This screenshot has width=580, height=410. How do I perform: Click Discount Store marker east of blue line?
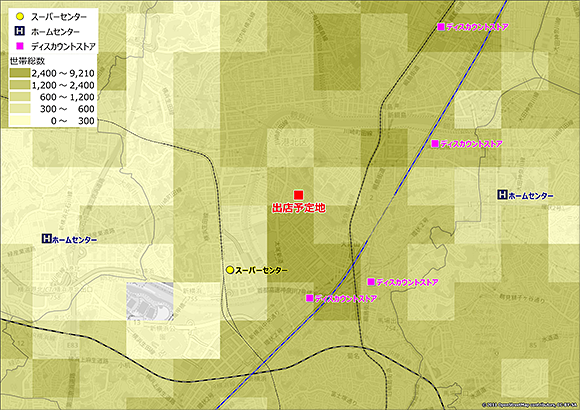coord(371,282)
